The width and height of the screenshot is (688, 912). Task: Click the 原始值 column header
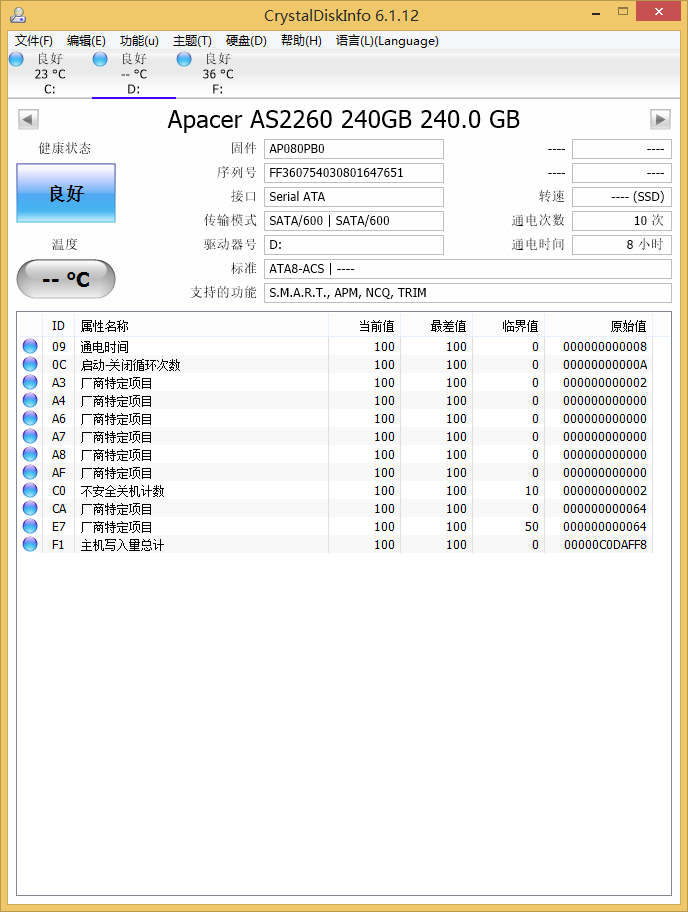point(598,326)
